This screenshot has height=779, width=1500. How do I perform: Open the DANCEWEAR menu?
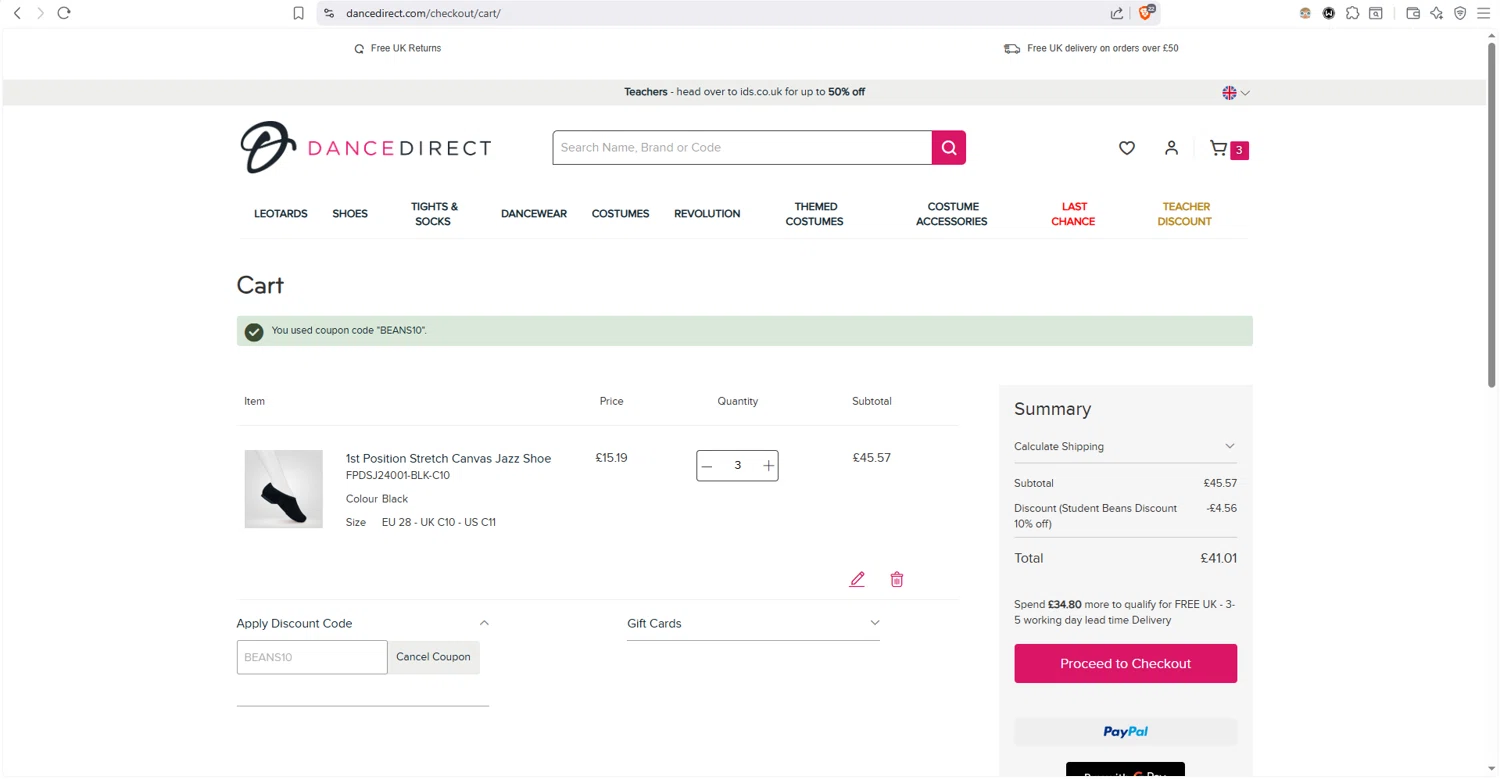pos(534,214)
